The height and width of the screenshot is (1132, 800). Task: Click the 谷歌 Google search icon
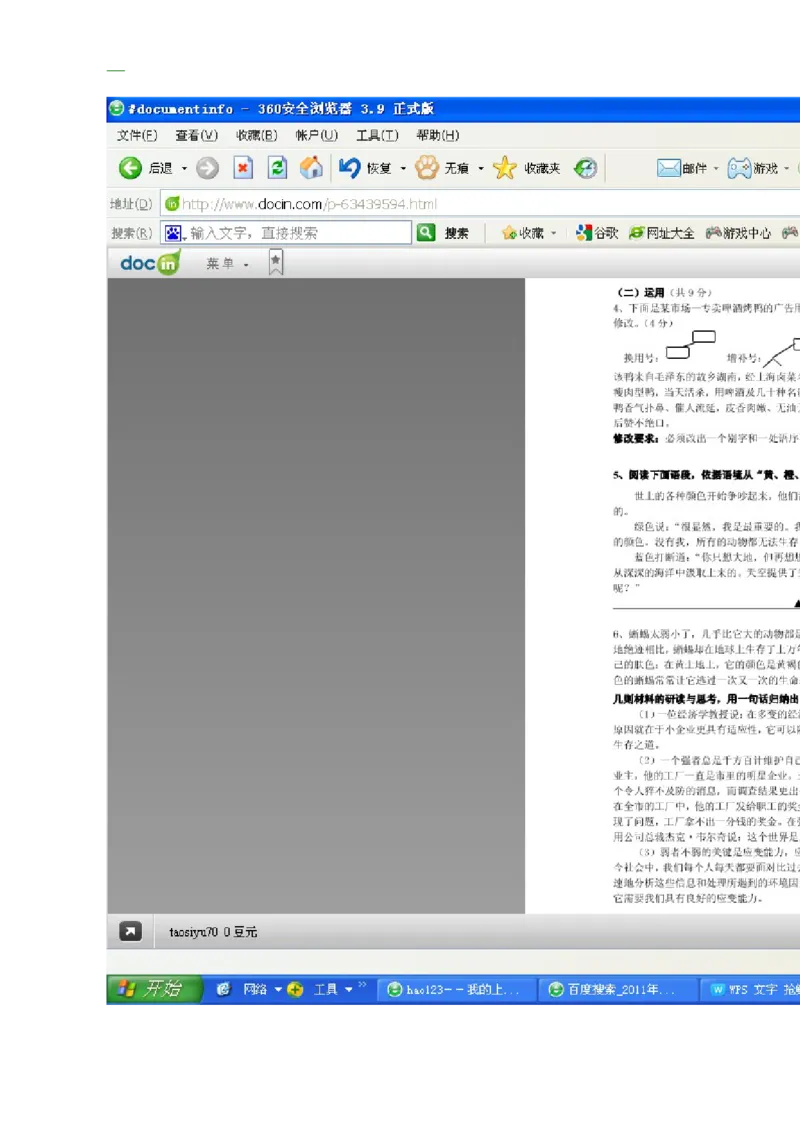coord(584,232)
